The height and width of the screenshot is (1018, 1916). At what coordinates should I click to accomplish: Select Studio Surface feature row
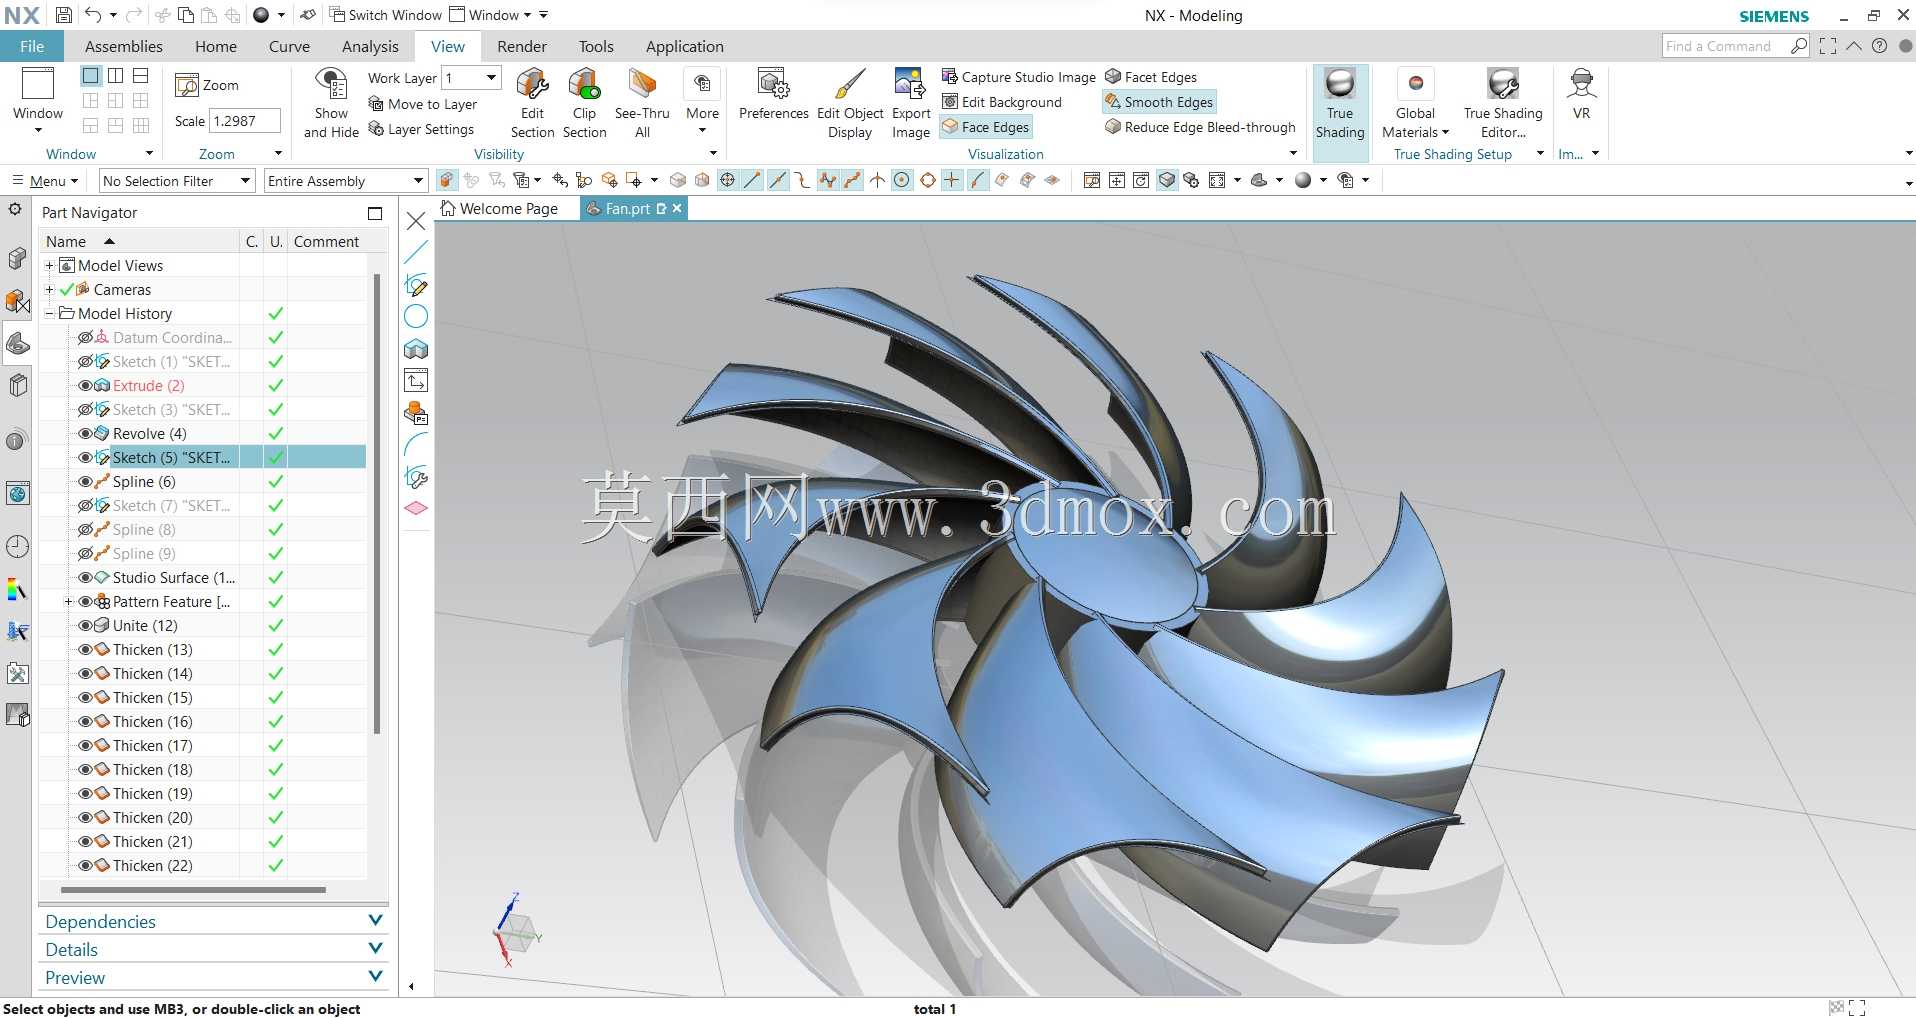pos(203,578)
